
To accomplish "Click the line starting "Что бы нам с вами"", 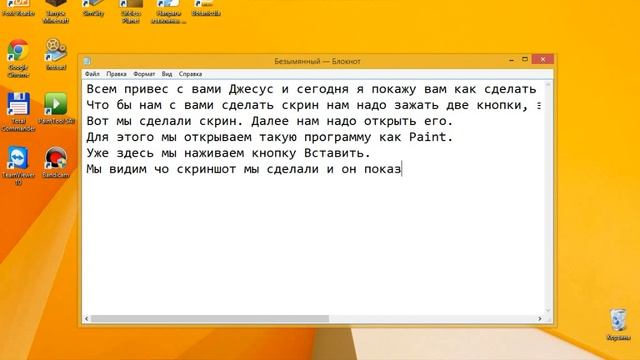I will click(313, 105).
